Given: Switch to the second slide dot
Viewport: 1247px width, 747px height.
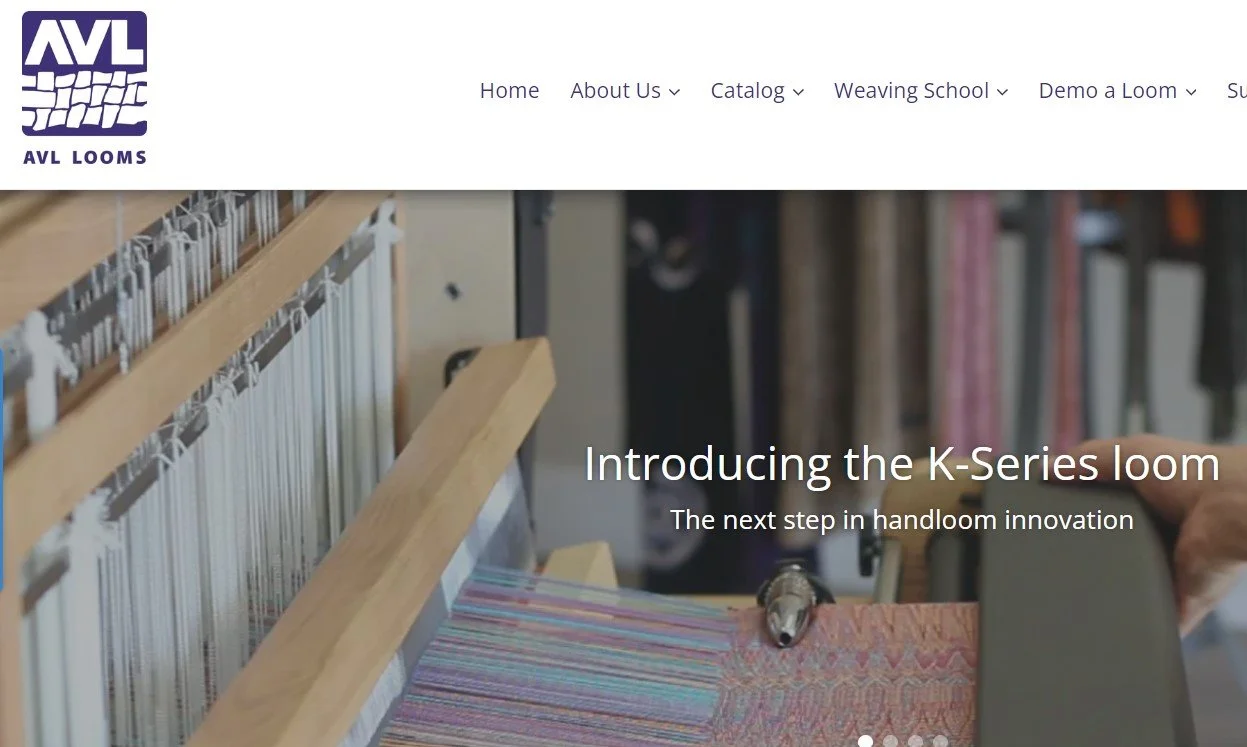Looking at the screenshot, I should pos(890,741).
